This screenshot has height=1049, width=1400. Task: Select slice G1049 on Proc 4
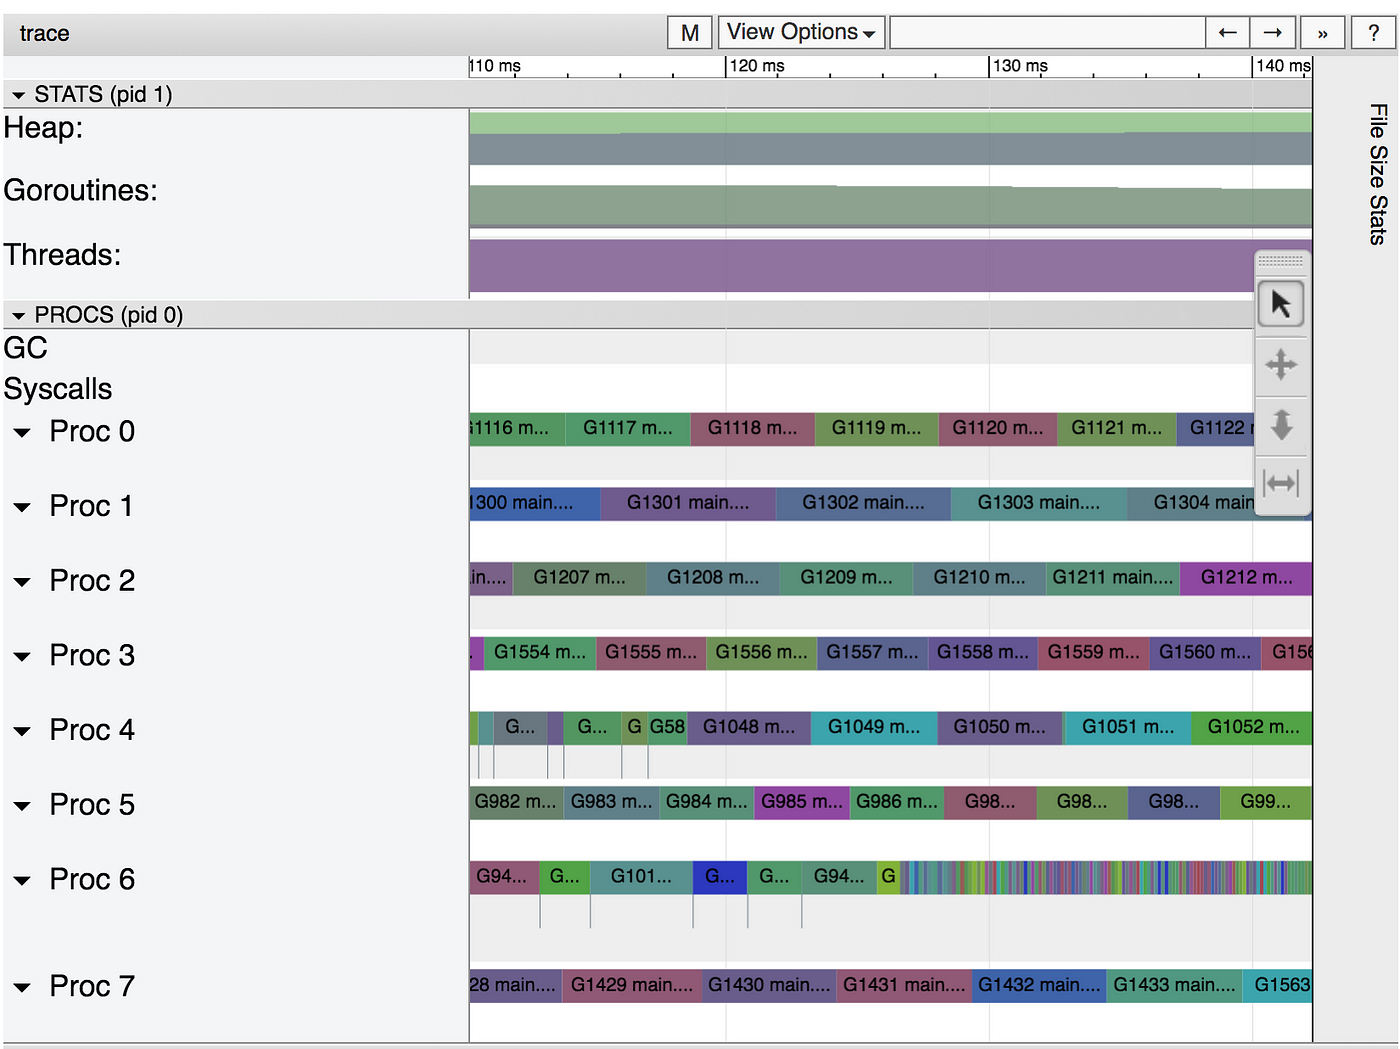[x=874, y=727]
